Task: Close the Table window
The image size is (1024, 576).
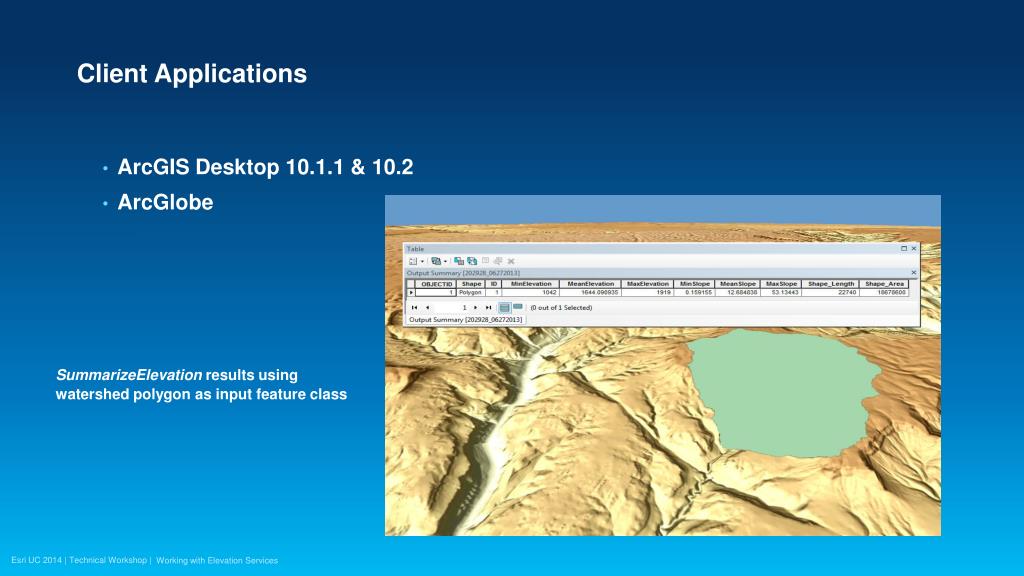Action: (x=914, y=248)
